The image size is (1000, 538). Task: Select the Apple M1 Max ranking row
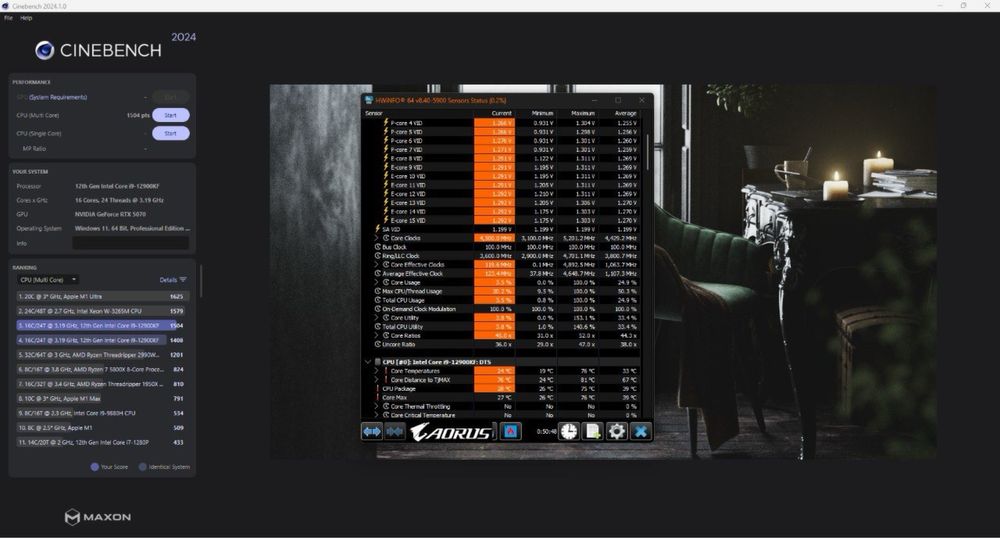click(x=101, y=398)
